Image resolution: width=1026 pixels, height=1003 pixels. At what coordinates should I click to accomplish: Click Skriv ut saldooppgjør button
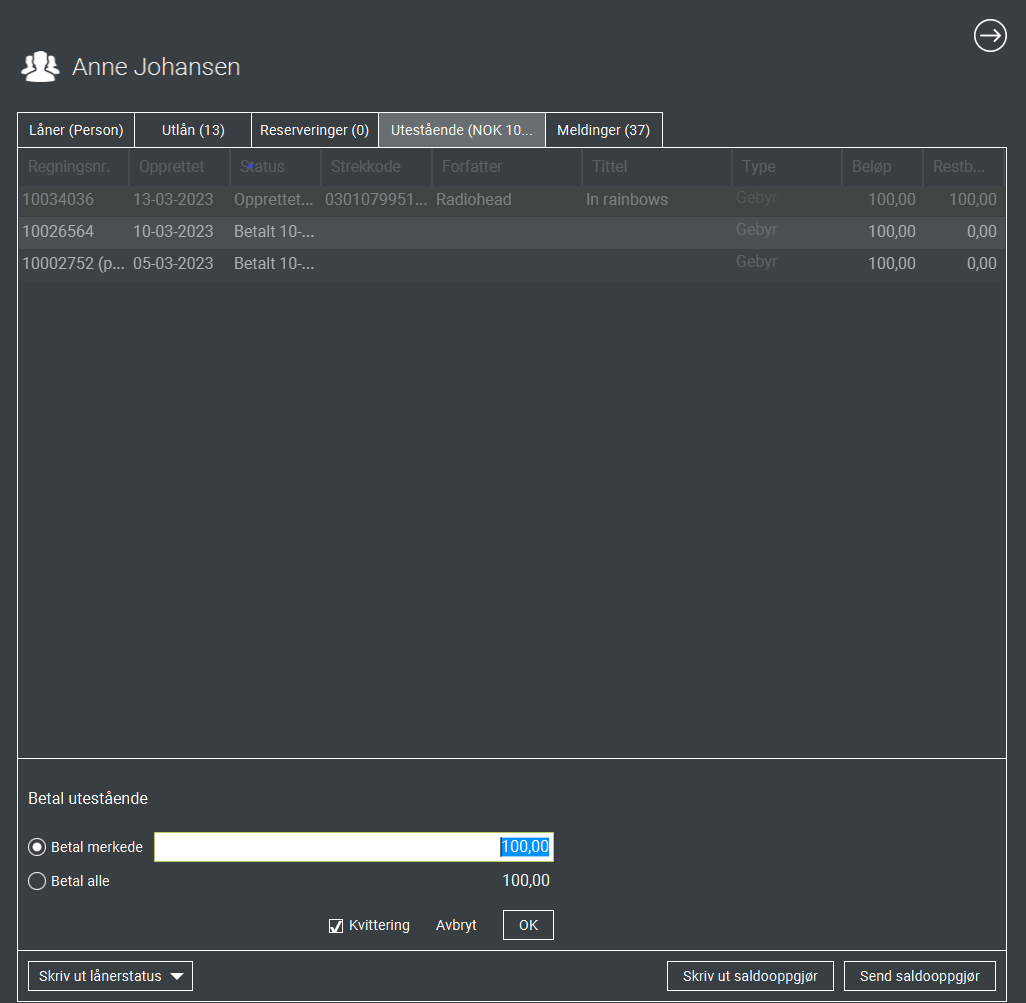(750, 976)
